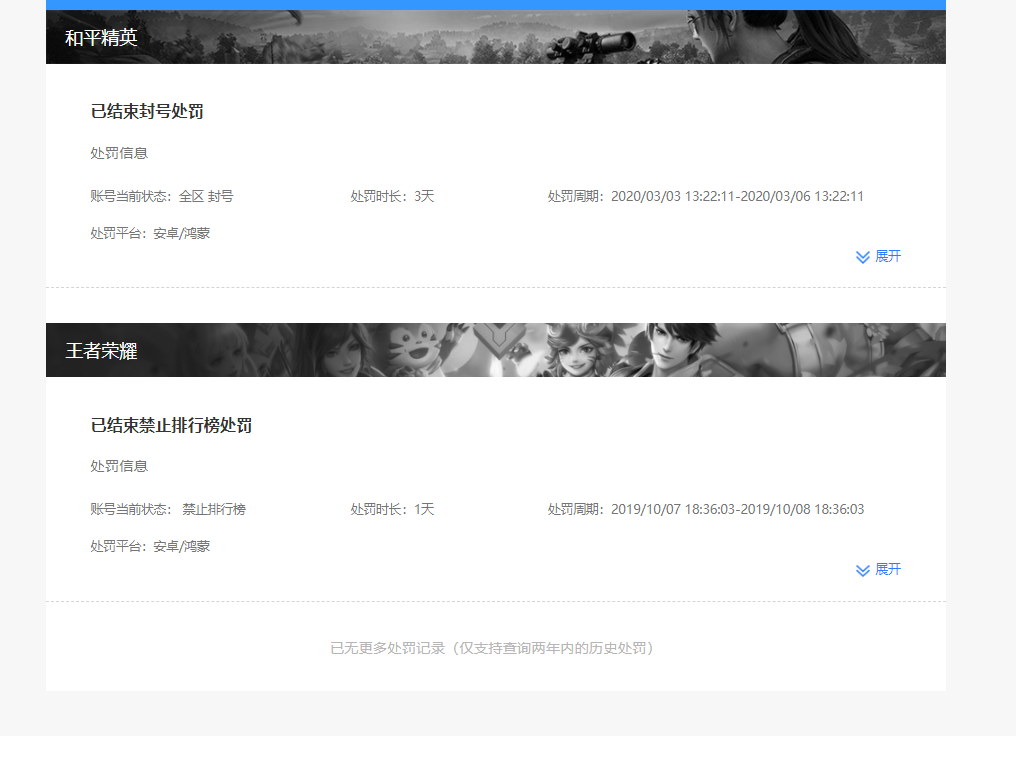Click the 处罚时长: 1天 value

point(393,509)
